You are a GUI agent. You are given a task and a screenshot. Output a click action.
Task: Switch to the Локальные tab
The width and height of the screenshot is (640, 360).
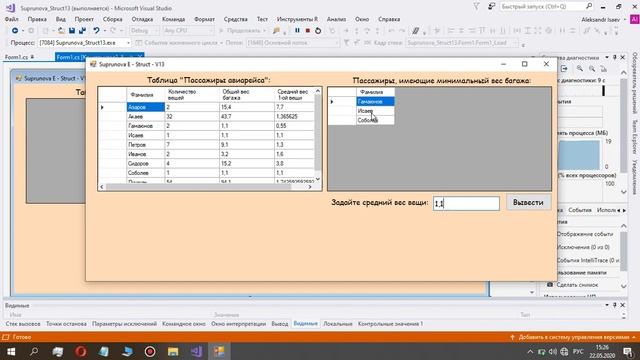coord(338,324)
